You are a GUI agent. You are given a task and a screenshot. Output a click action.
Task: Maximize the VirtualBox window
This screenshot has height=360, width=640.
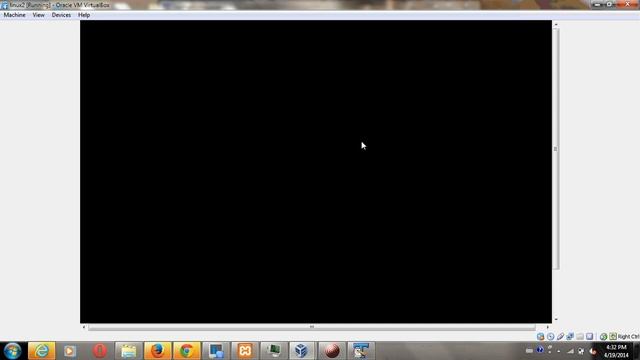pos(609,4)
